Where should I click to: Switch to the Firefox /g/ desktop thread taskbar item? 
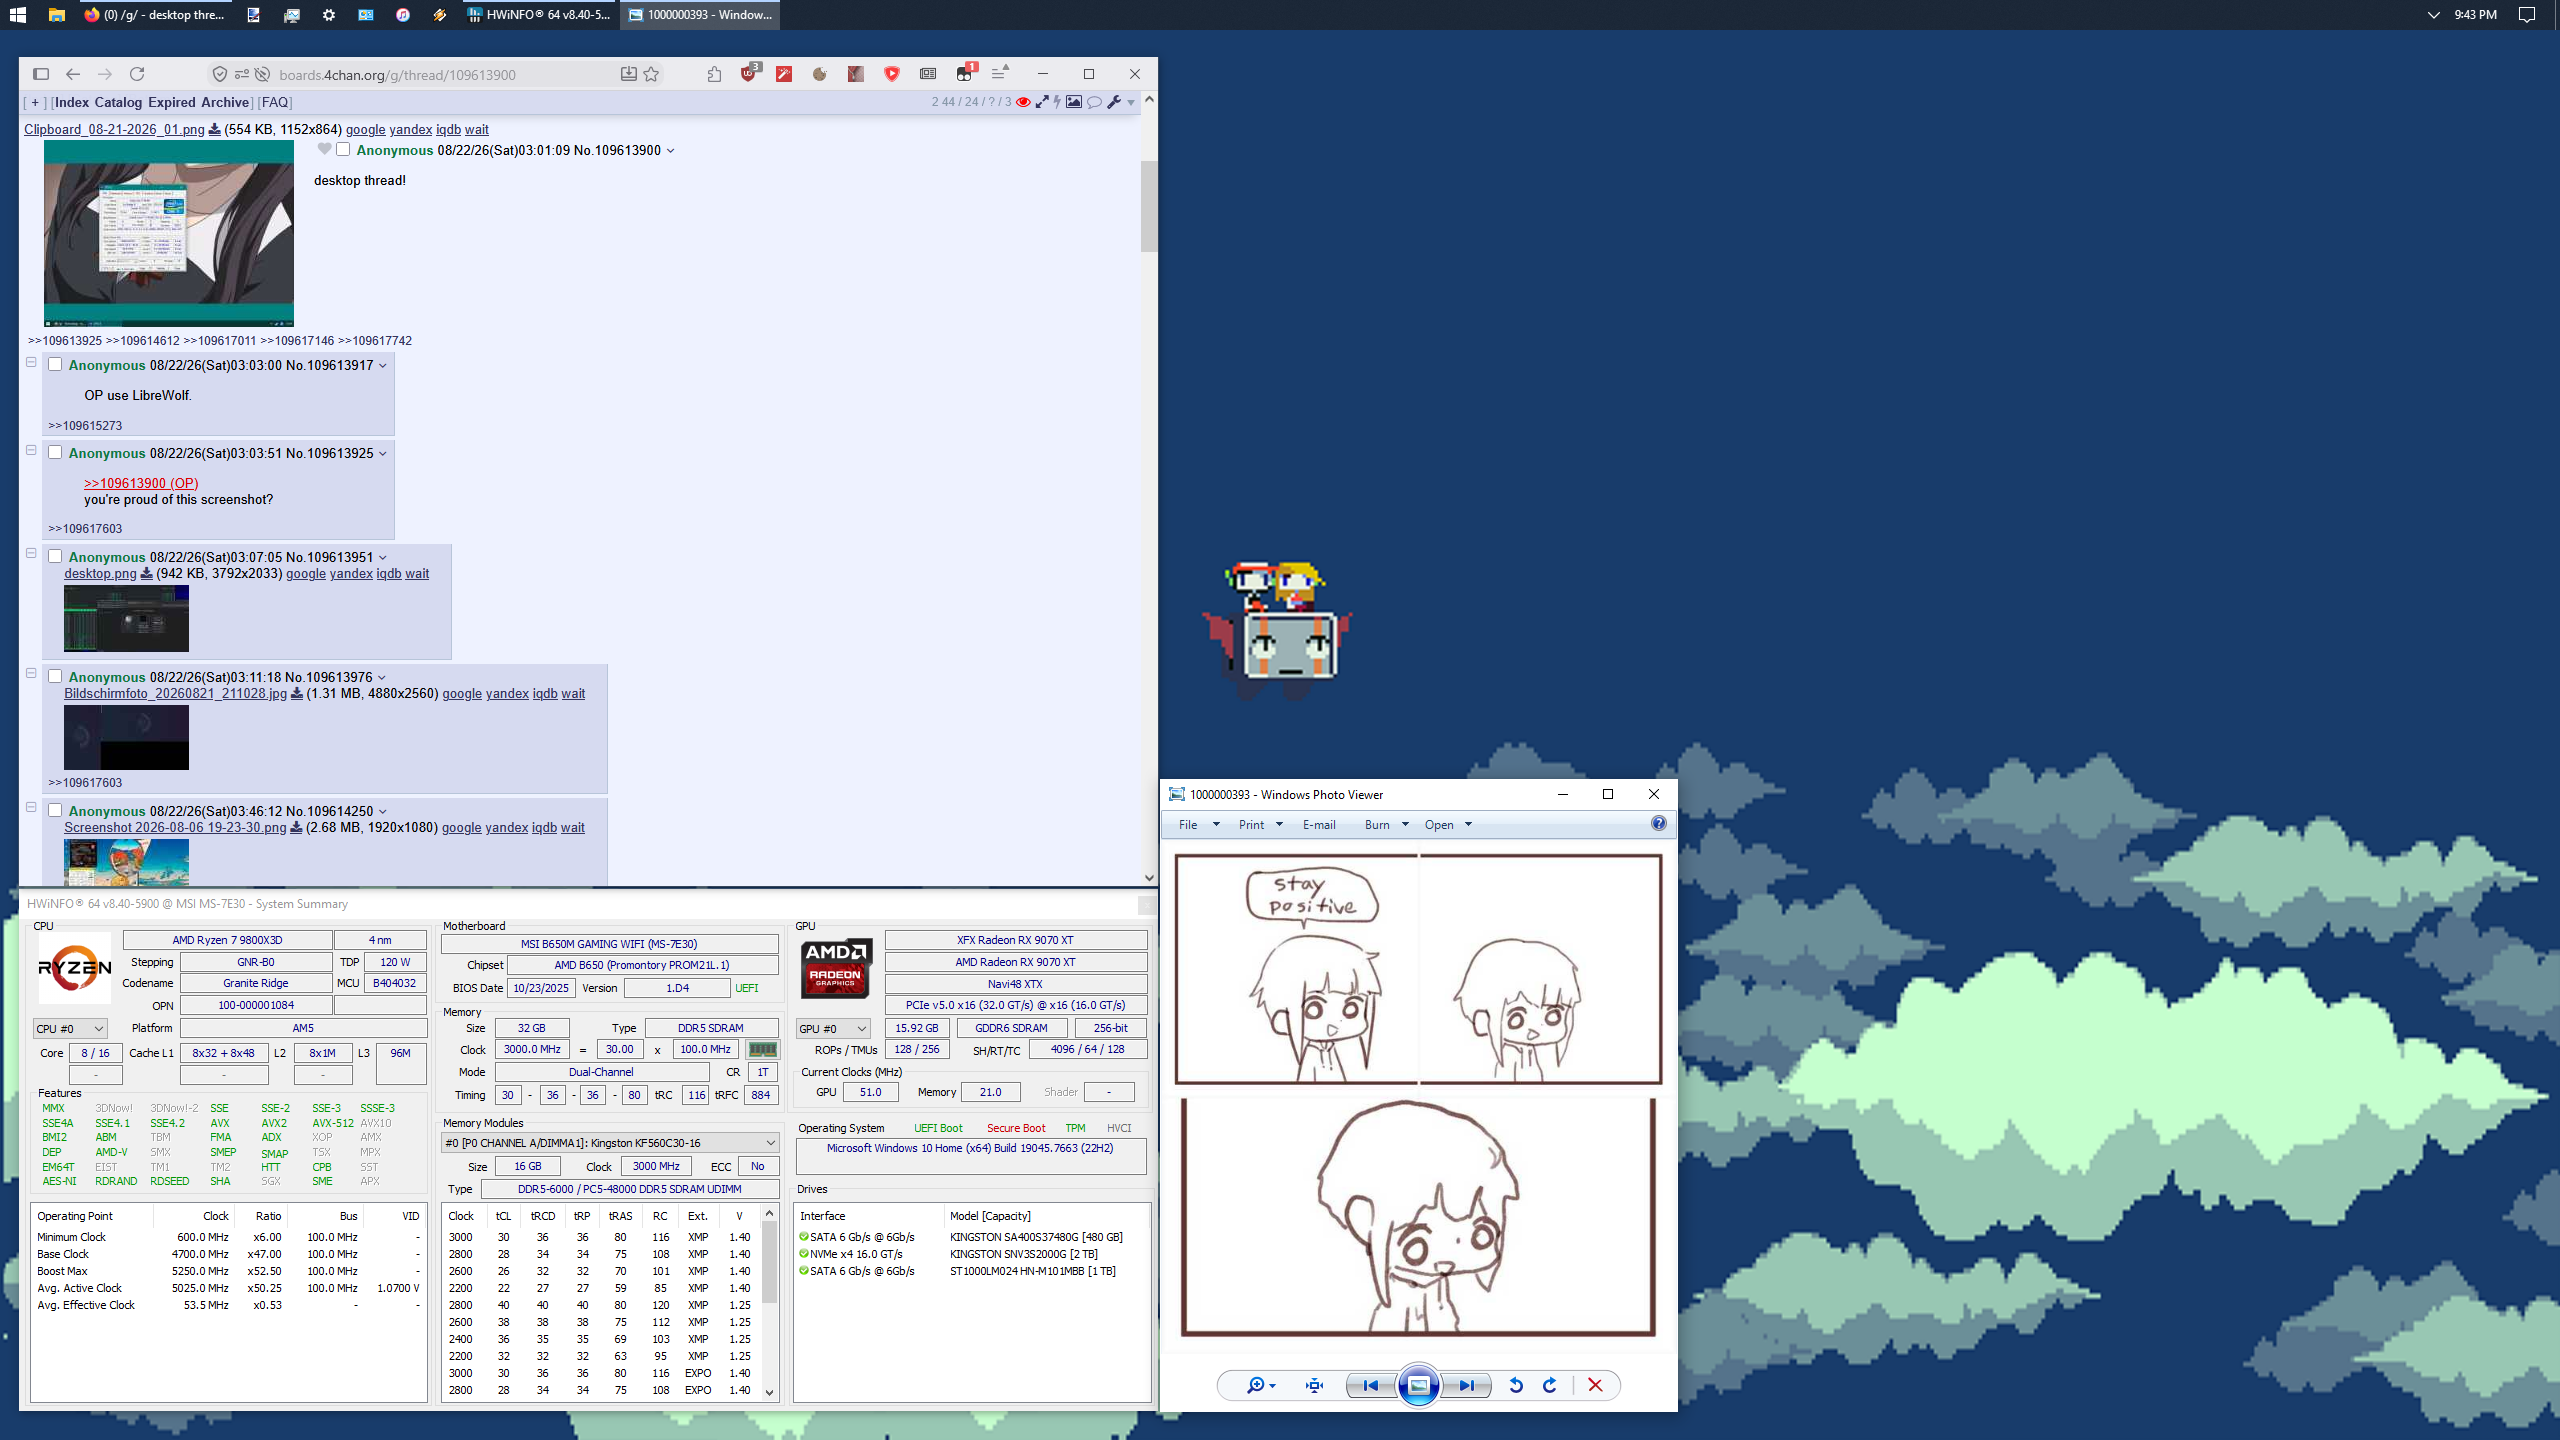[155, 15]
